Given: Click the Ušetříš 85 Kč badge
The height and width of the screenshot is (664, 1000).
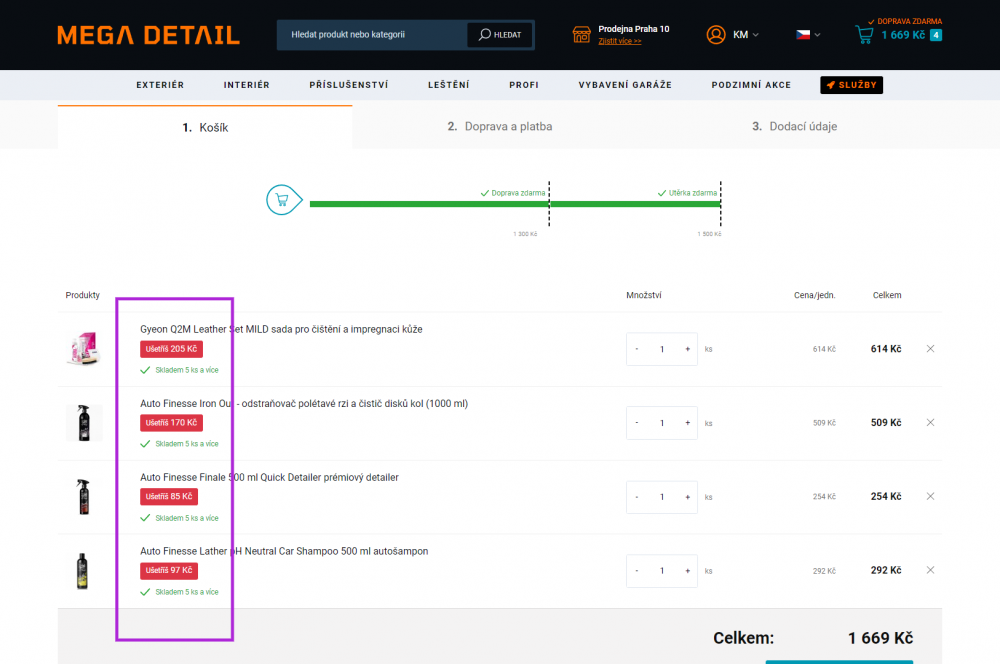Looking at the screenshot, I should 169,496.
